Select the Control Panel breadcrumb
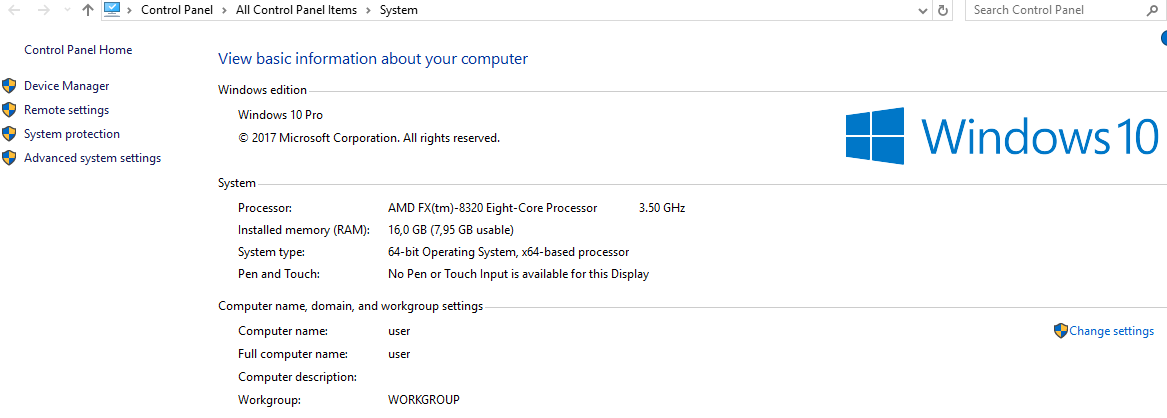Viewport: 1167px width, 418px height. point(176,10)
